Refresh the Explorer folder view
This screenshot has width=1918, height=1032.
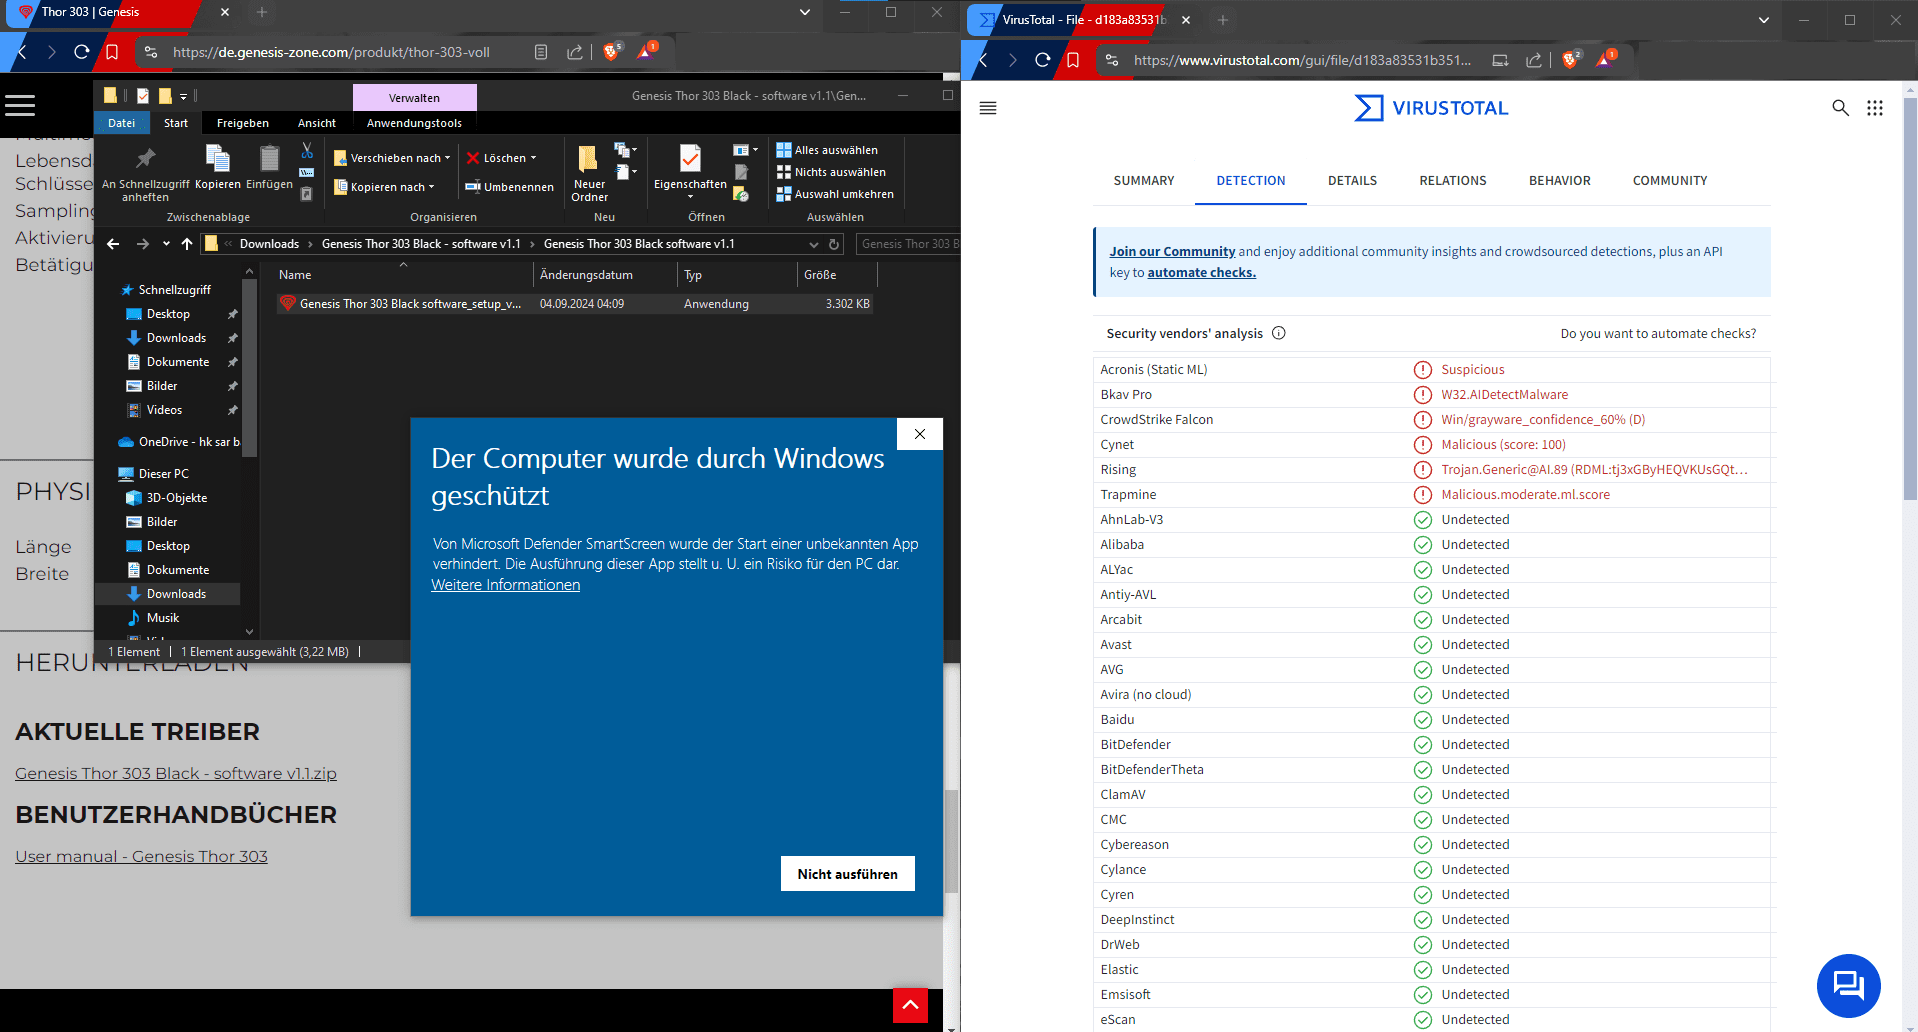pos(833,244)
